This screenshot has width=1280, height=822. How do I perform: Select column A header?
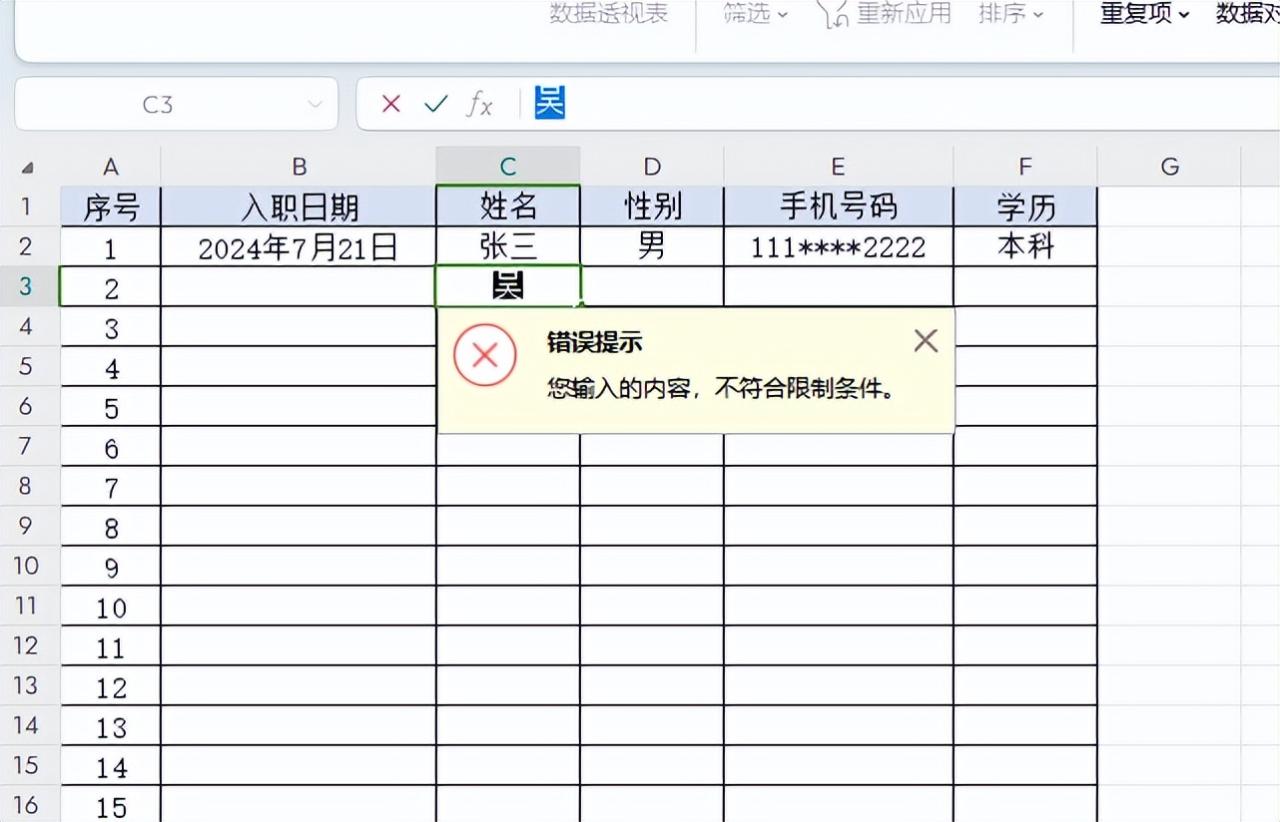(x=111, y=166)
